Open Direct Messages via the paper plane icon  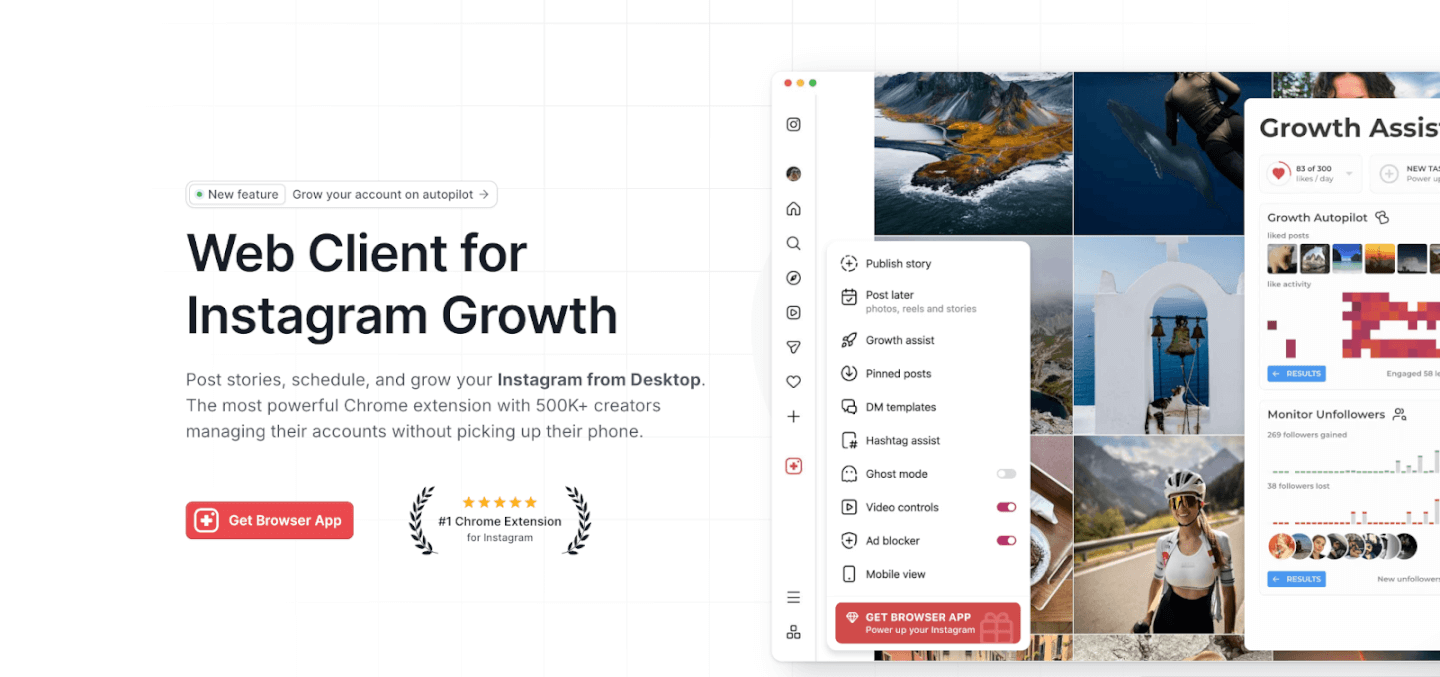point(793,346)
